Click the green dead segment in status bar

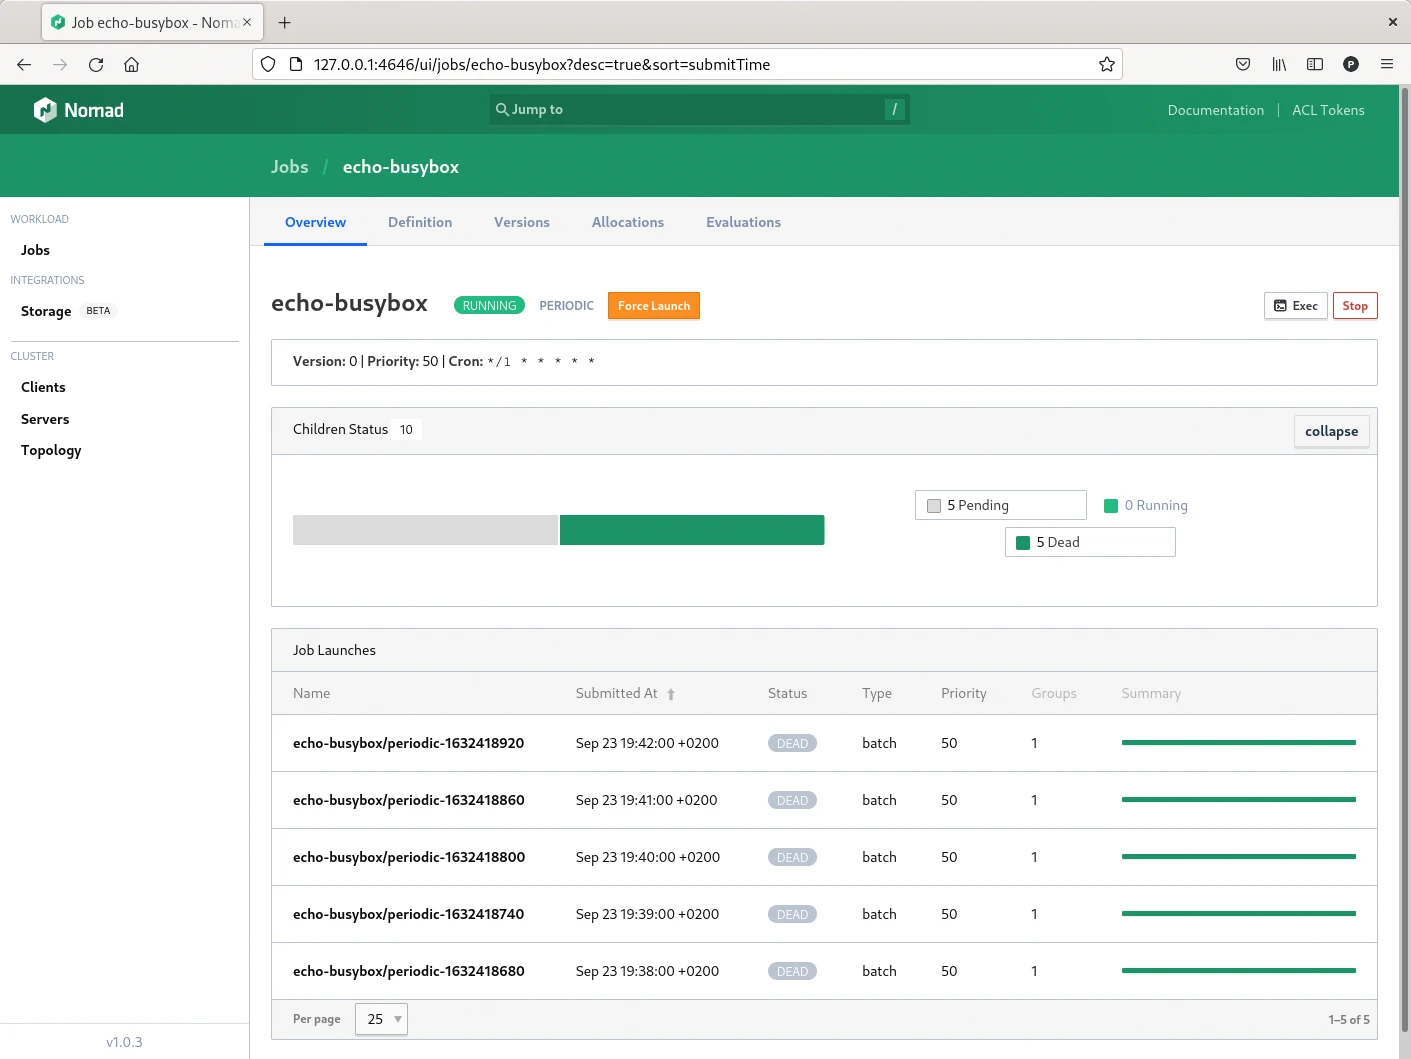[x=691, y=530]
